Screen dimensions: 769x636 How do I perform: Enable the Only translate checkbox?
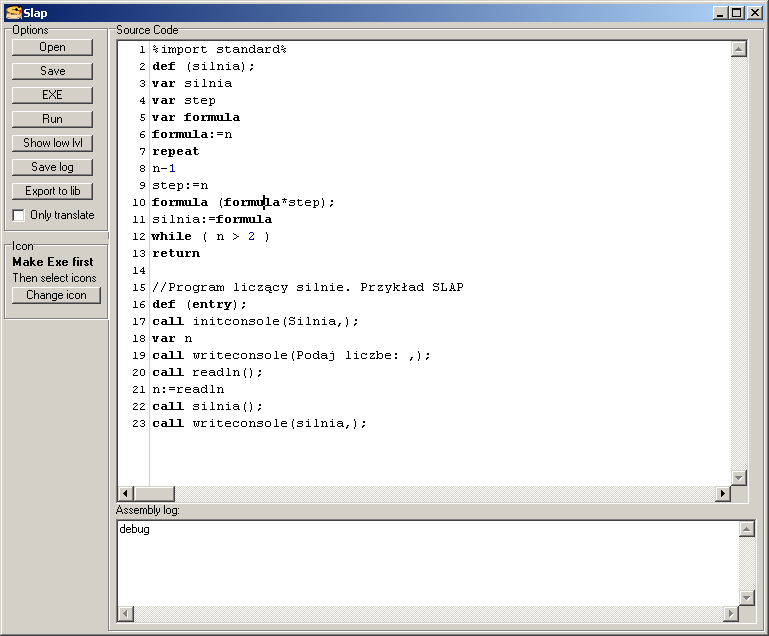coord(19,215)
